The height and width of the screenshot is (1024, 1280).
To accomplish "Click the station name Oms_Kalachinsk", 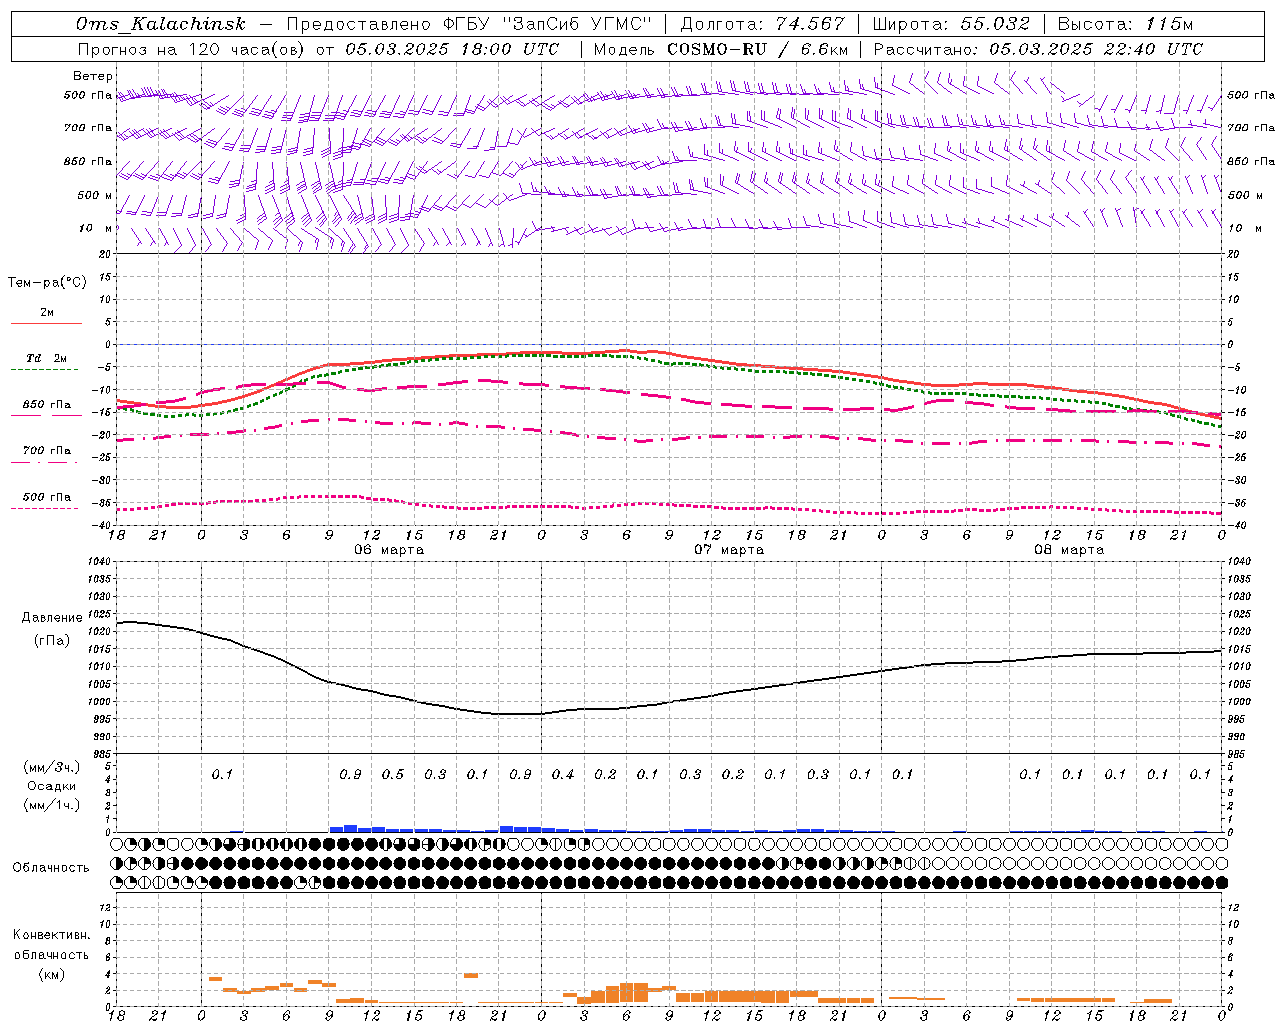I will [160, 24].
